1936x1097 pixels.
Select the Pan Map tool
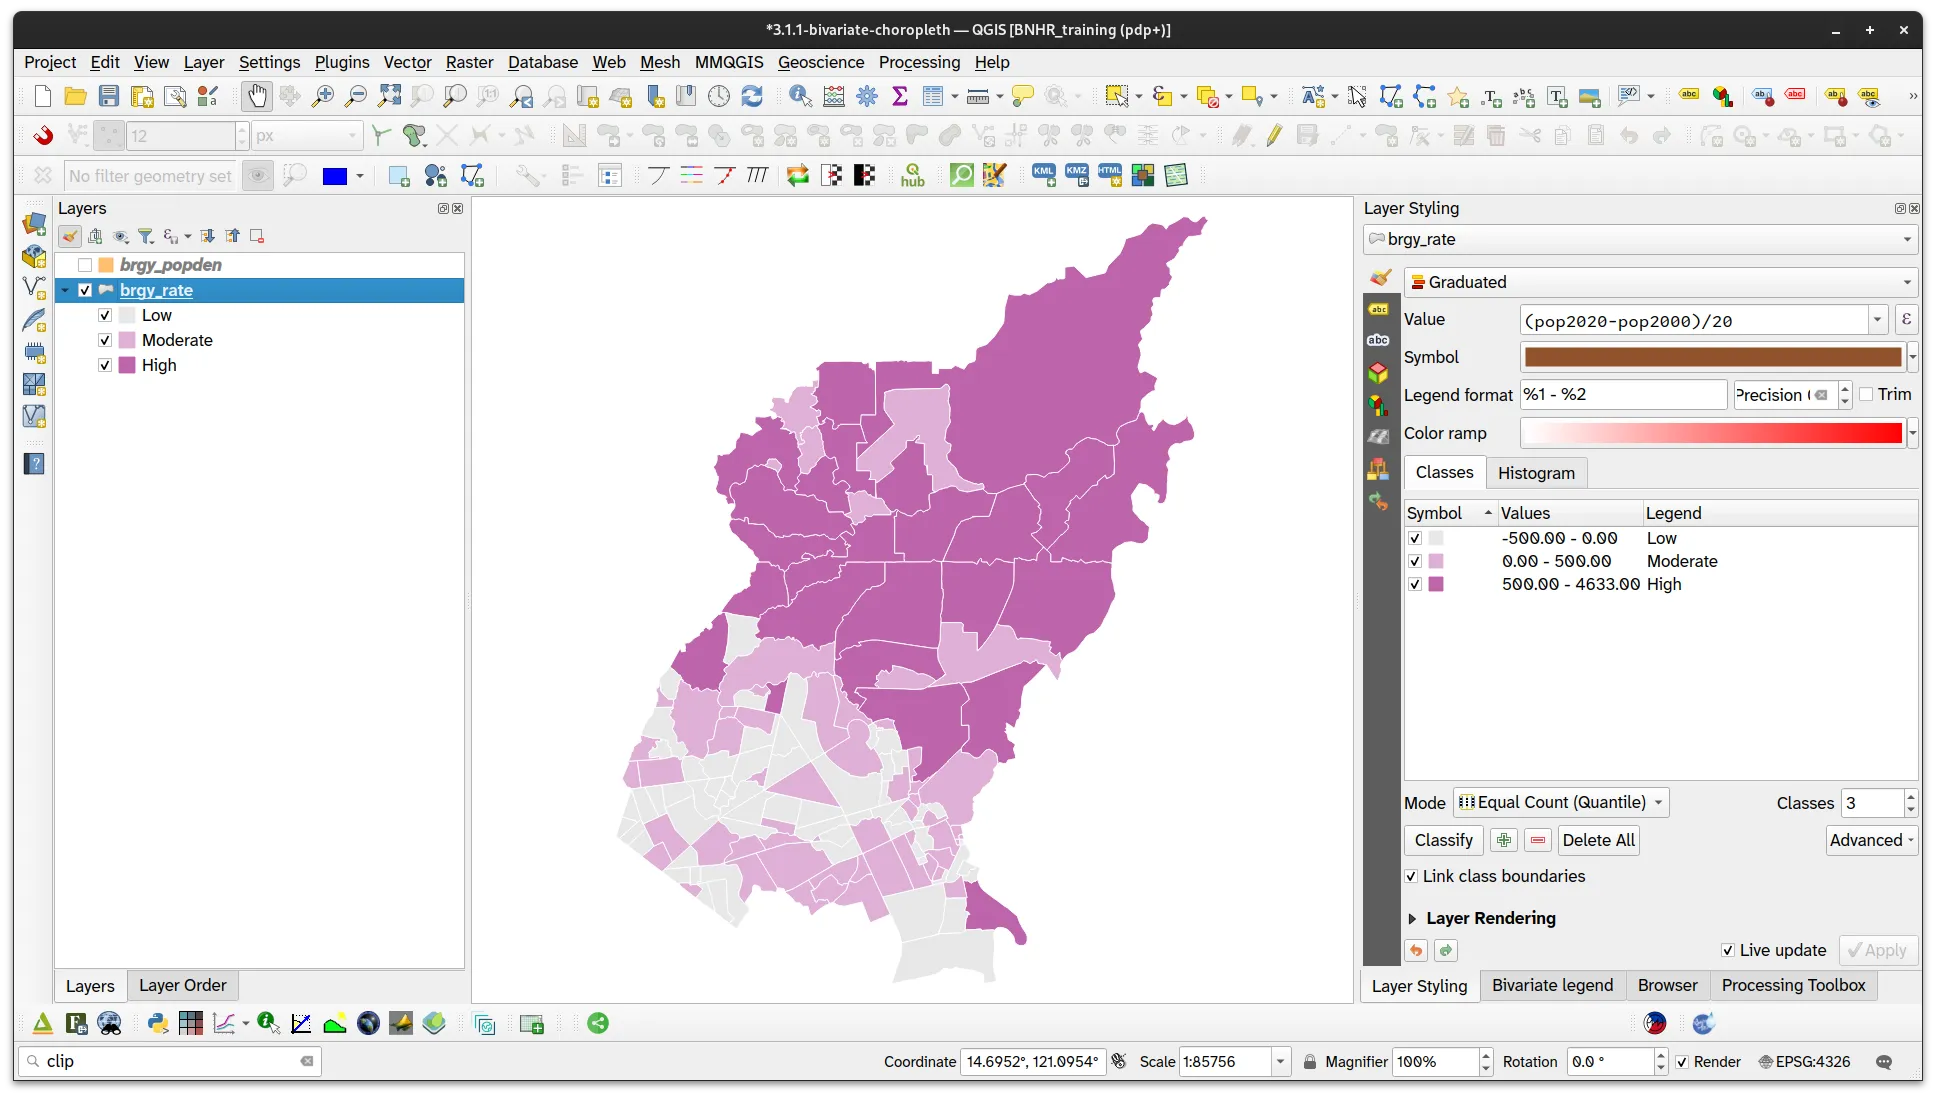pyautogui.click(x=258, y=96)
